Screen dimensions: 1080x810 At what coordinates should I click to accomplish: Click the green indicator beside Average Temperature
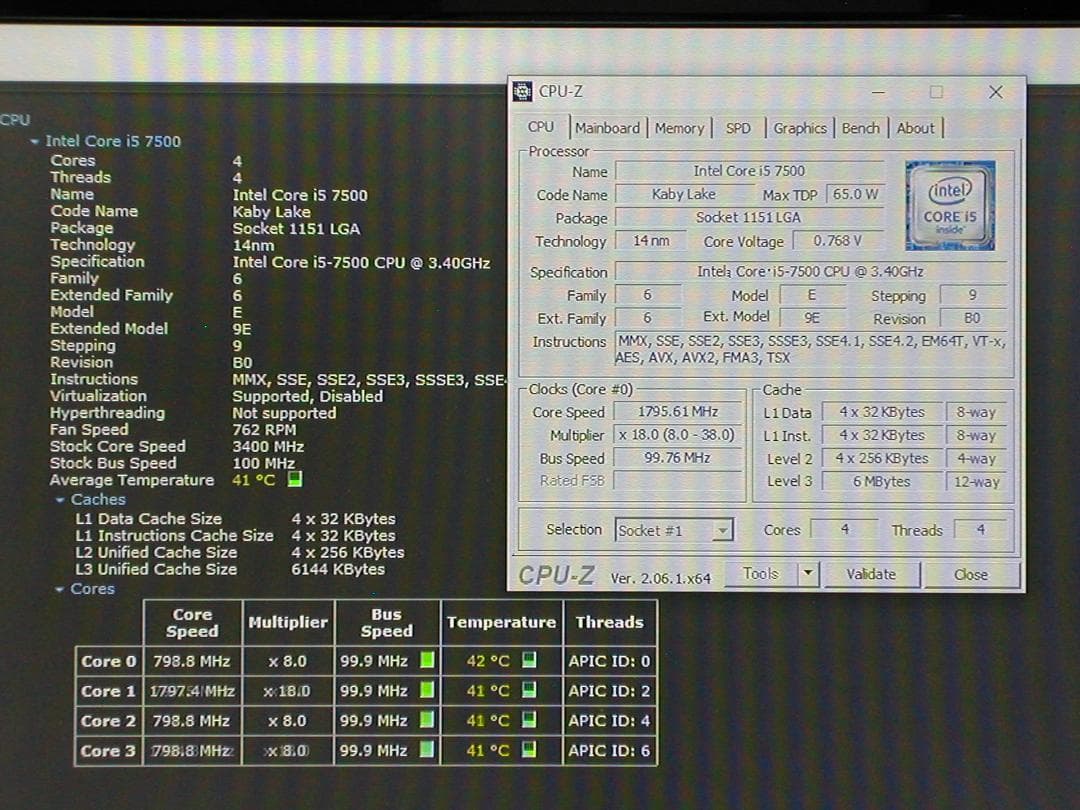pos(295,479)
